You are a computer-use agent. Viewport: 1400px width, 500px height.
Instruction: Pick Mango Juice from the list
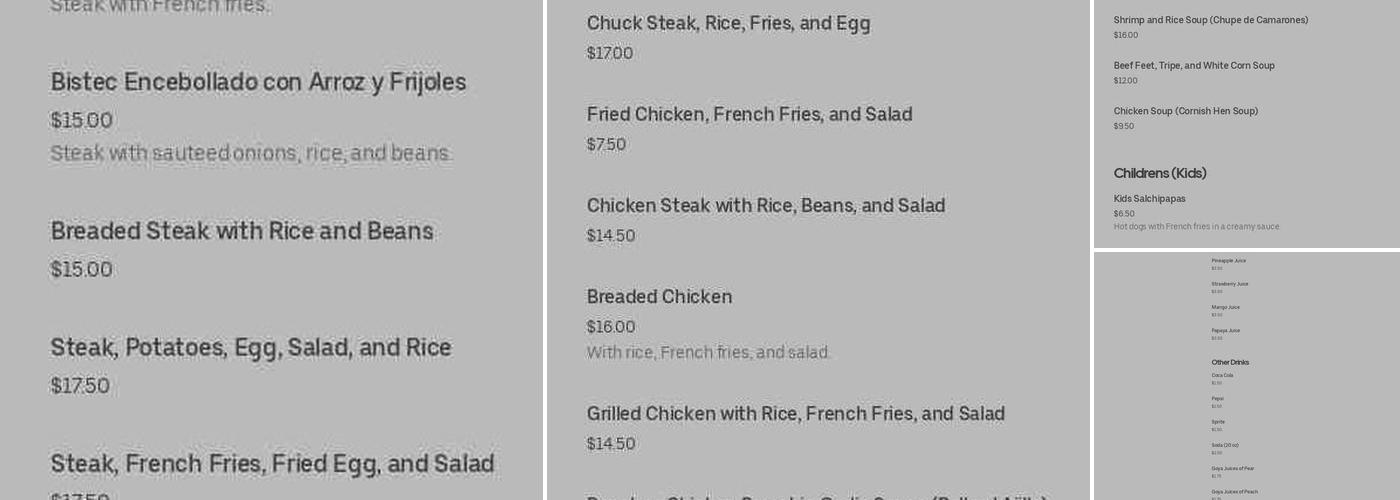click(1225, 307)
